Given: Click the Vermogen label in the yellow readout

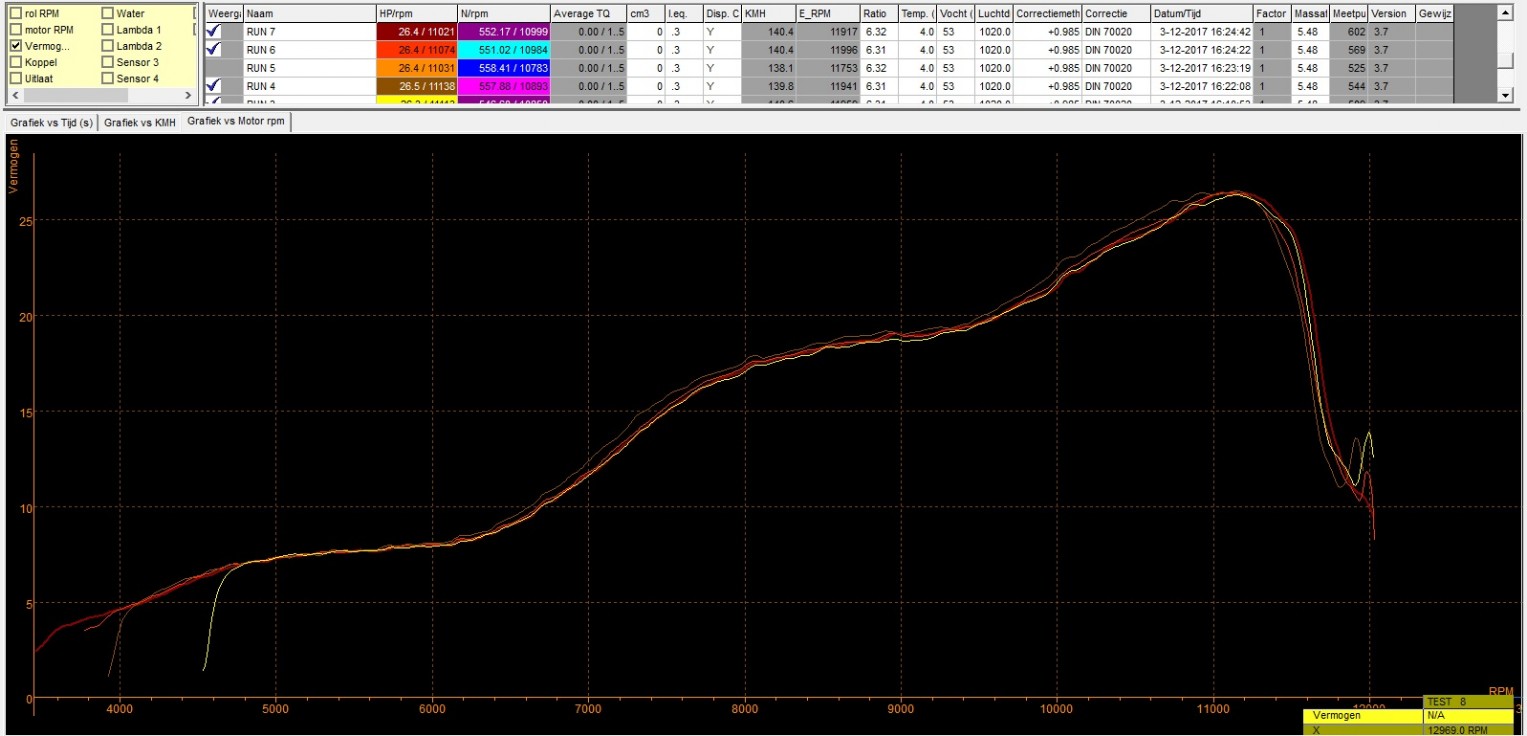Looking at the screenshot, I should point(1337,716).
